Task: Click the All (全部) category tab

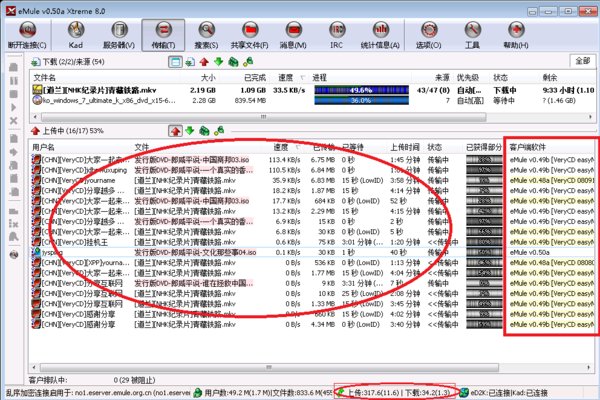Action: [583, 61]
